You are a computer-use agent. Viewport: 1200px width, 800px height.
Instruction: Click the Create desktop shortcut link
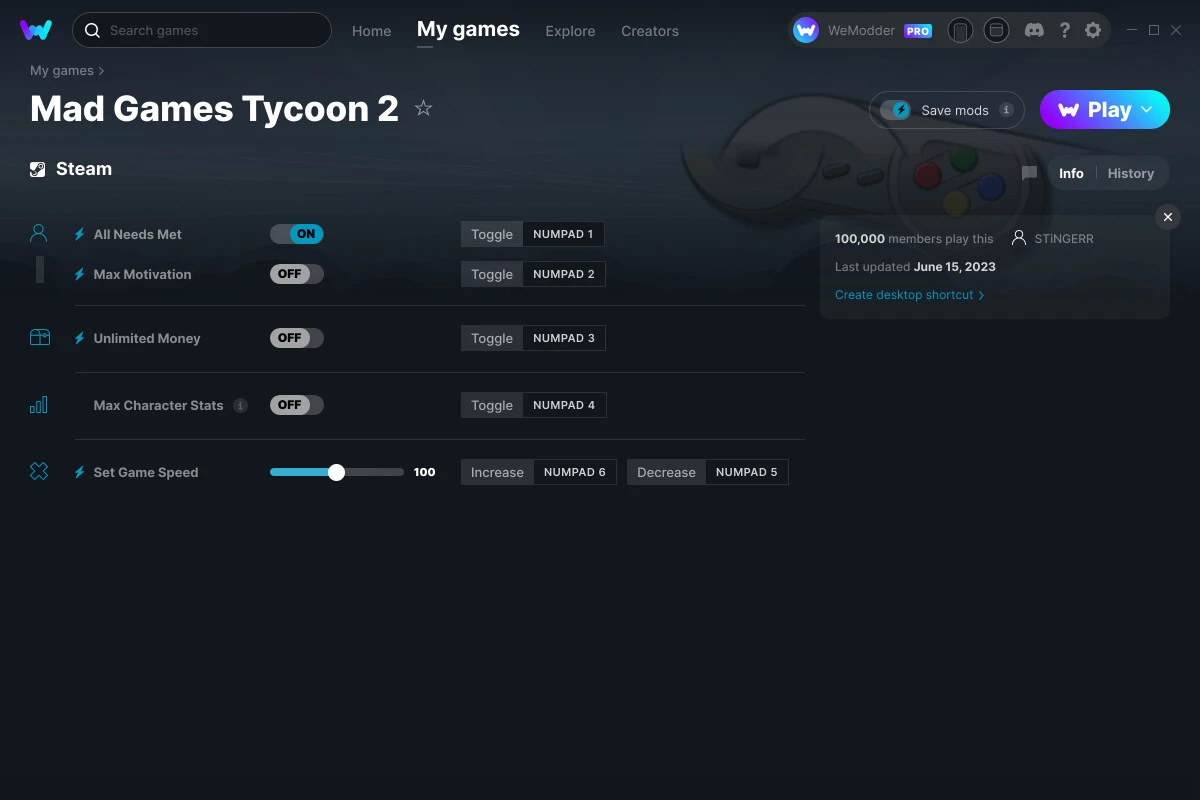click(x=904, y=295)
